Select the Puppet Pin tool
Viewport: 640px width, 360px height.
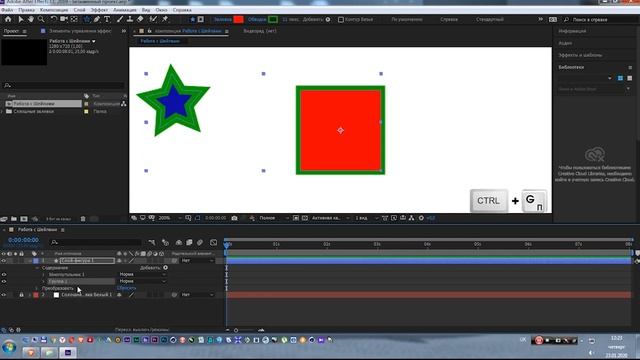point(165,19)
